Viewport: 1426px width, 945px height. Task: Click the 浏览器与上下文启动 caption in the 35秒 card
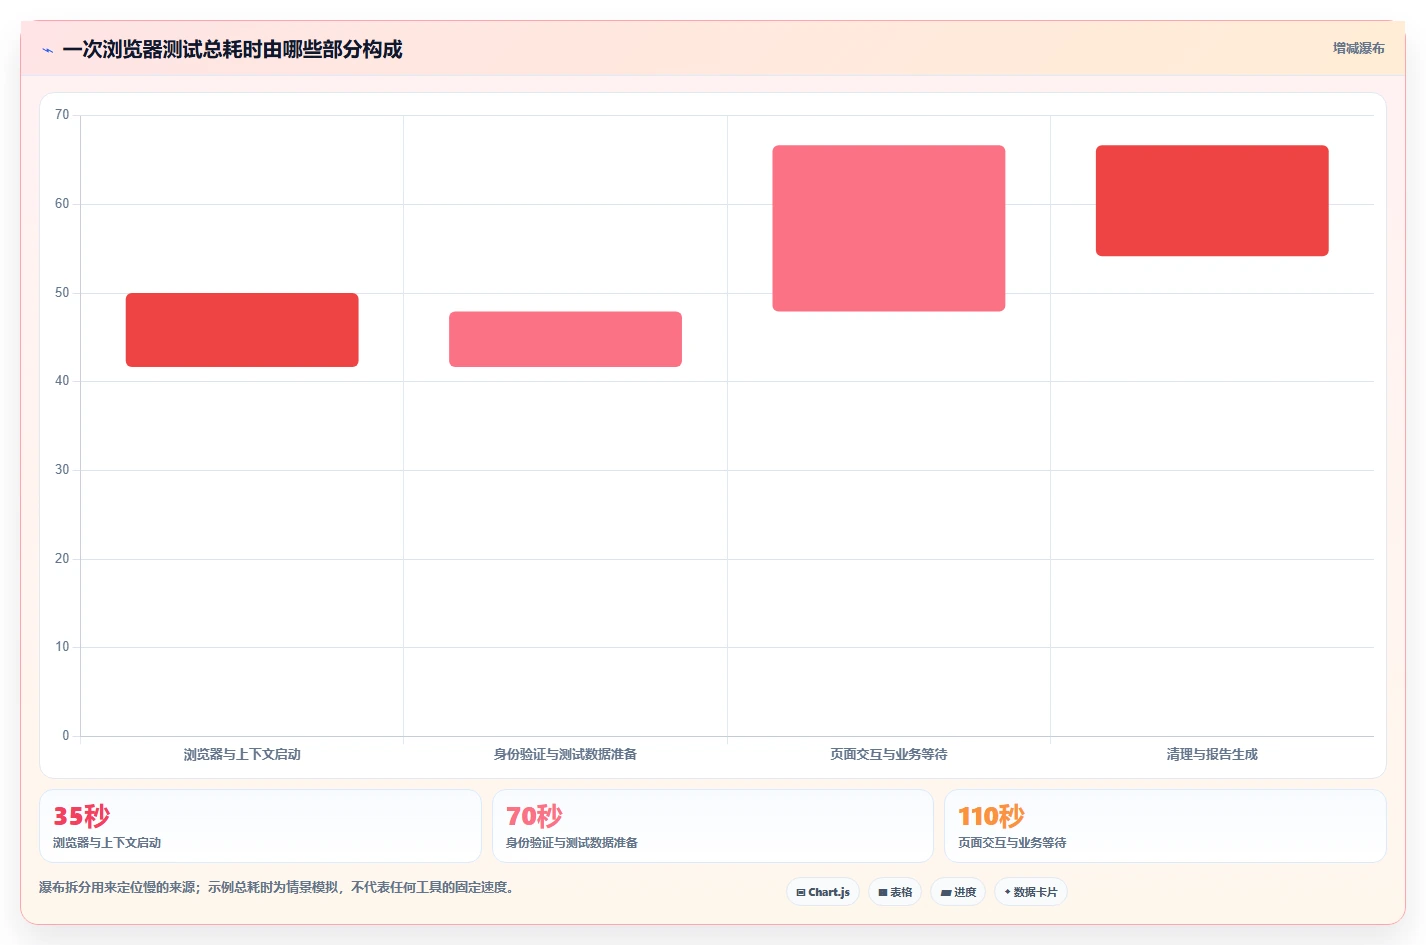[107, 843]
